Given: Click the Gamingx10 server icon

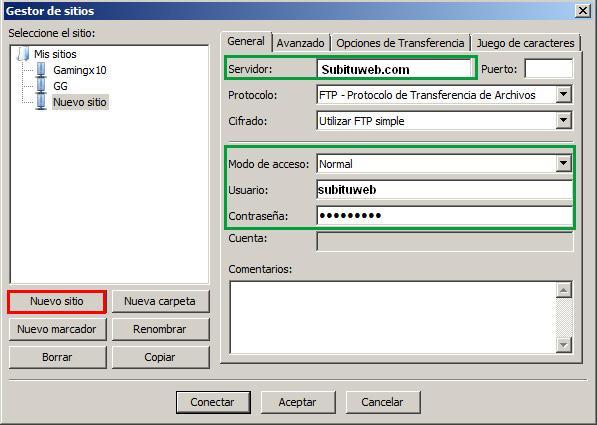Looking at the screenshot, I should tap(41, 70).
